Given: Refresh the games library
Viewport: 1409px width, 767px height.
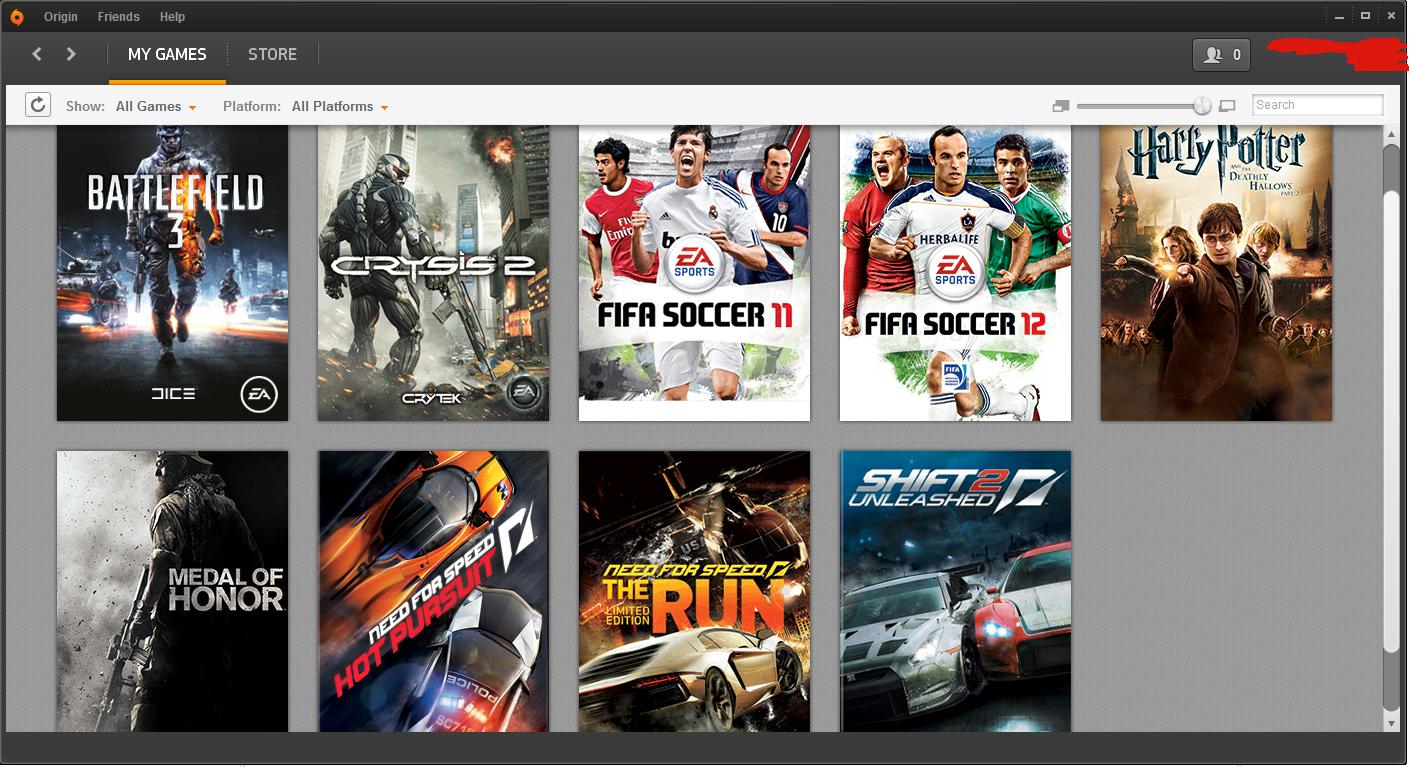Looking at the screenshot, I should pos(38,105).
